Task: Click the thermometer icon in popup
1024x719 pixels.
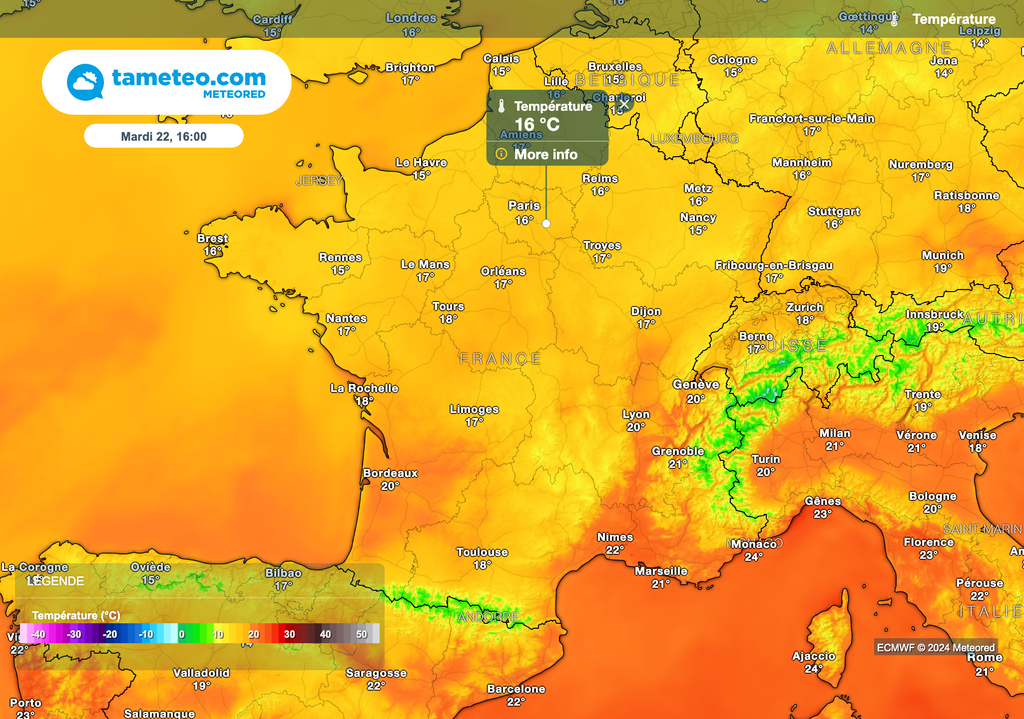Action: pyautogui.click(x=501, y=106)
